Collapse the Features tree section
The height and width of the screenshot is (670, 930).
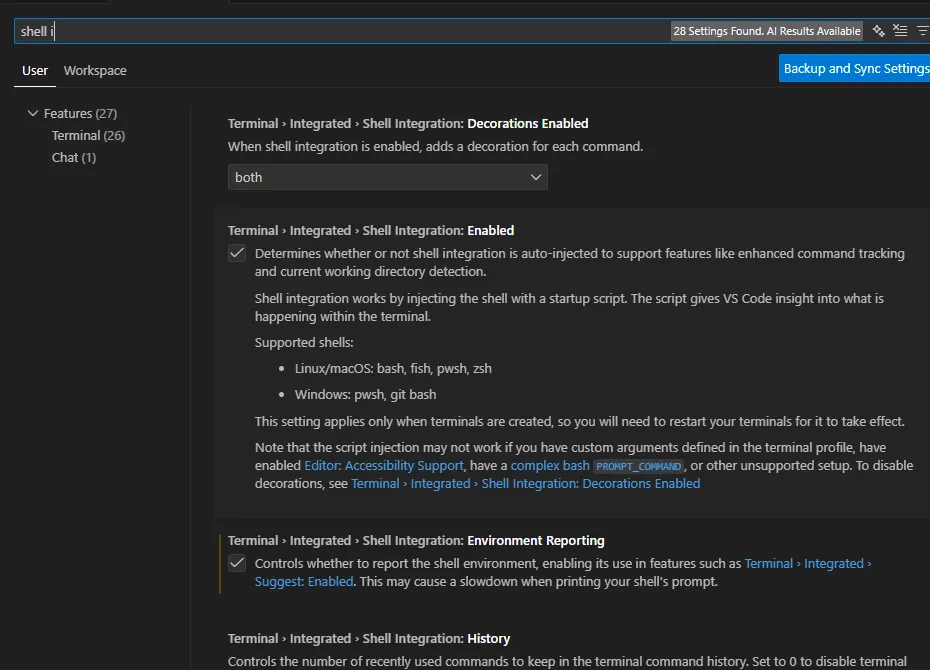click(x=33, y=114)
